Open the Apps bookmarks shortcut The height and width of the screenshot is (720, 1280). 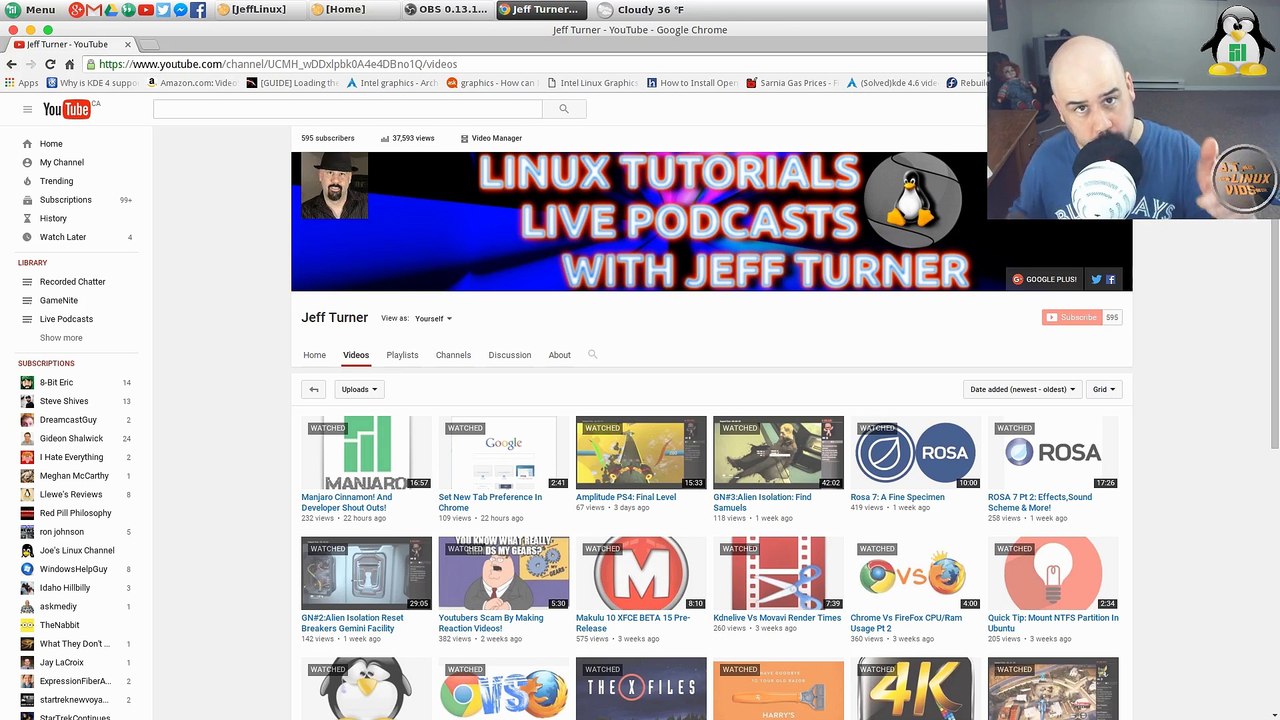pos(22,83)
